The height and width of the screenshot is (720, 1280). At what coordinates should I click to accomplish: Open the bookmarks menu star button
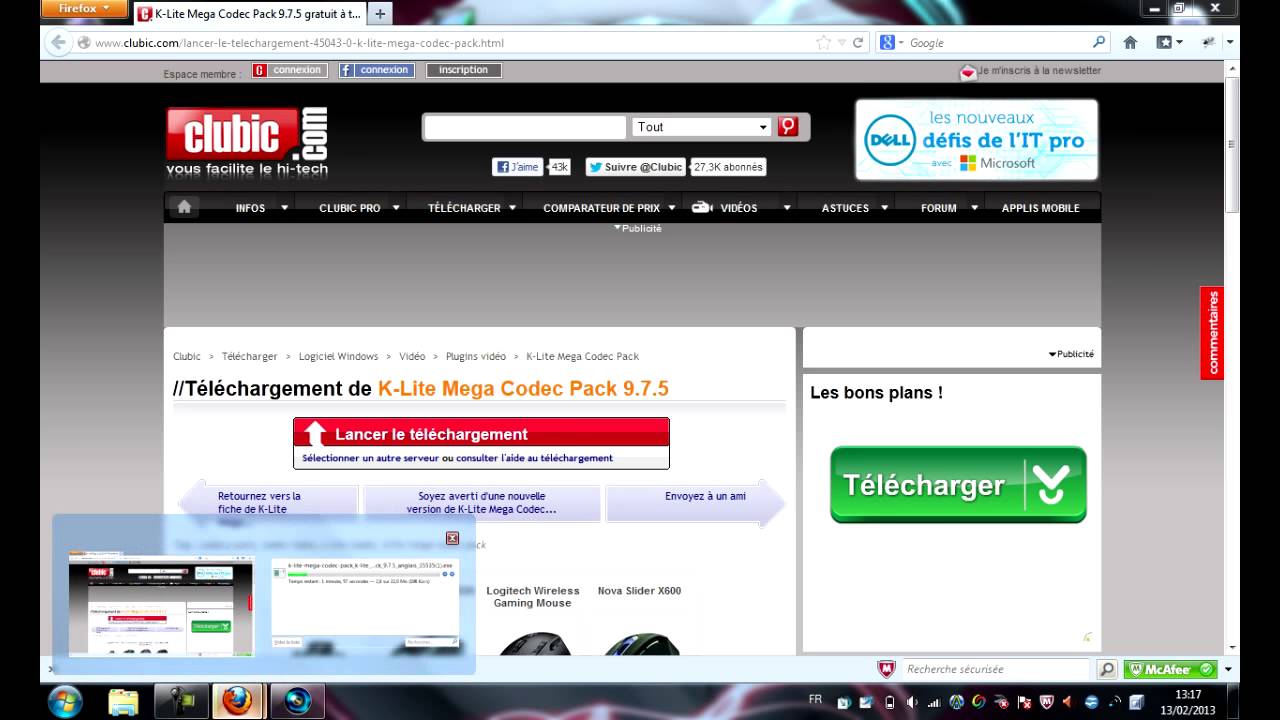pyautogui.click(x=1169, y=43)
